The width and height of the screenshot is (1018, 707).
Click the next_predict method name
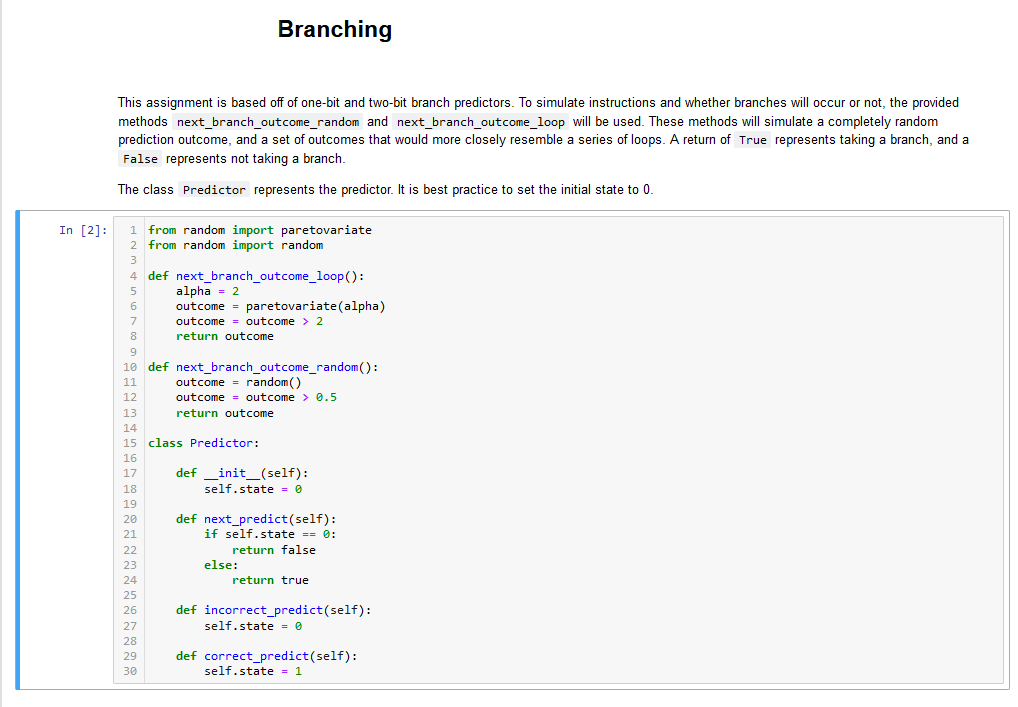246,518
